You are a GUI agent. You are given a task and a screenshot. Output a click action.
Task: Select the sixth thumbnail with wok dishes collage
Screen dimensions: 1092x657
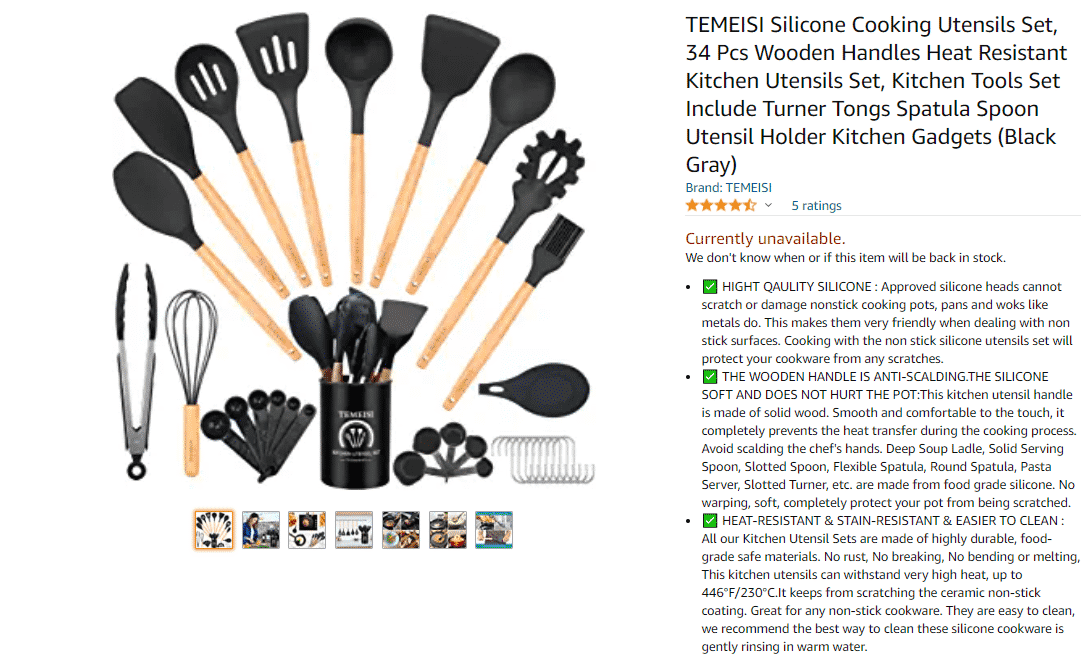pyautogui.click(x=447, y=530)
